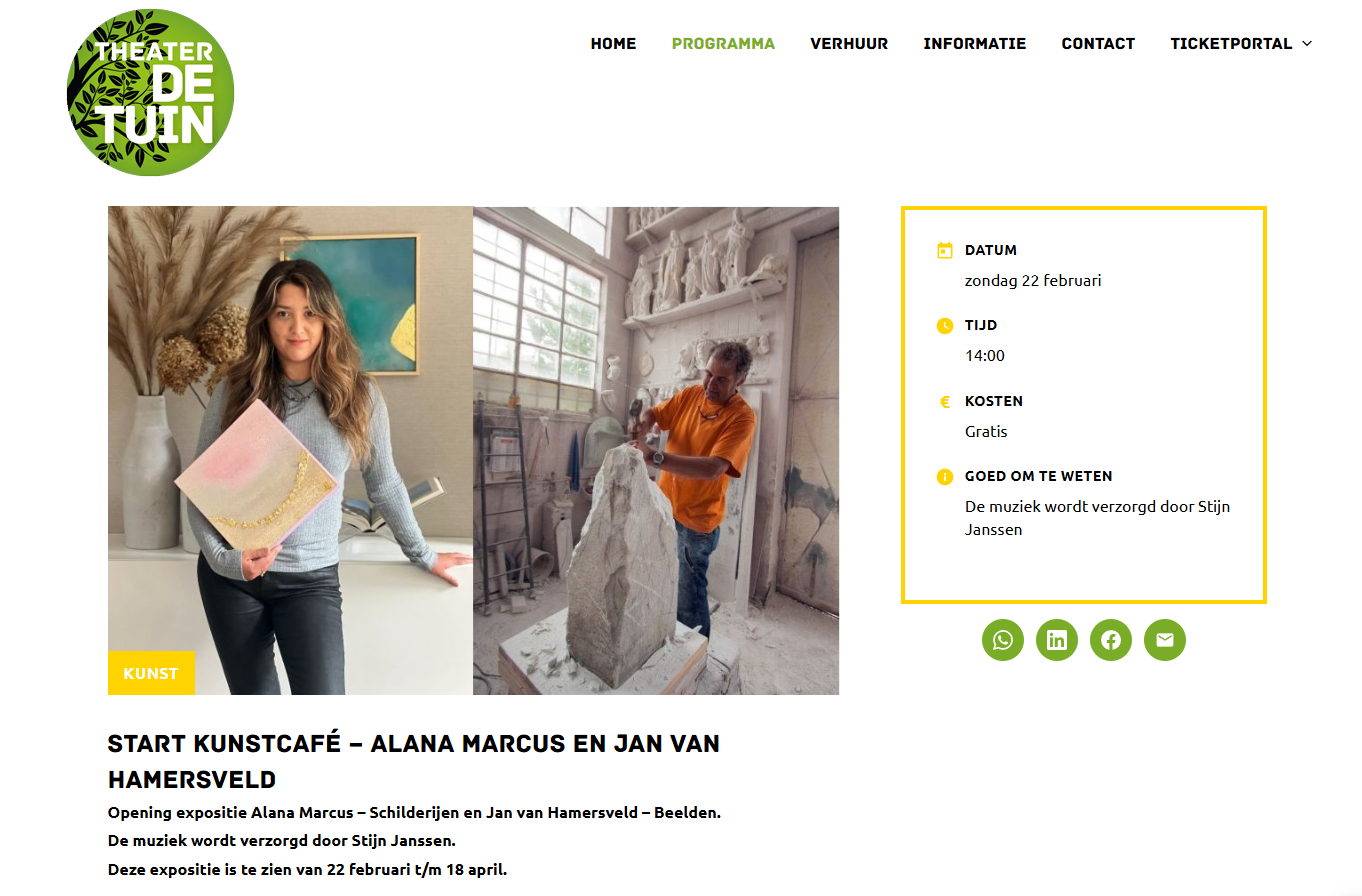Click the Theater De Tuin logo
The height and width of the screenshot is (896, 1362).
(151, 92)
